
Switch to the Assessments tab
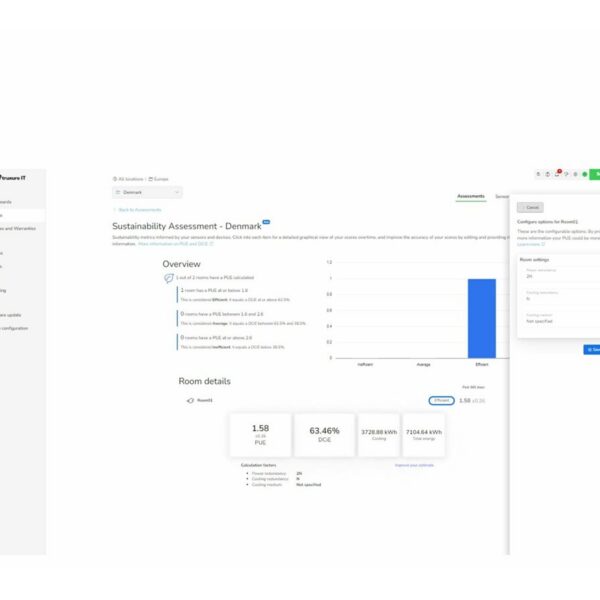(470, 196)
